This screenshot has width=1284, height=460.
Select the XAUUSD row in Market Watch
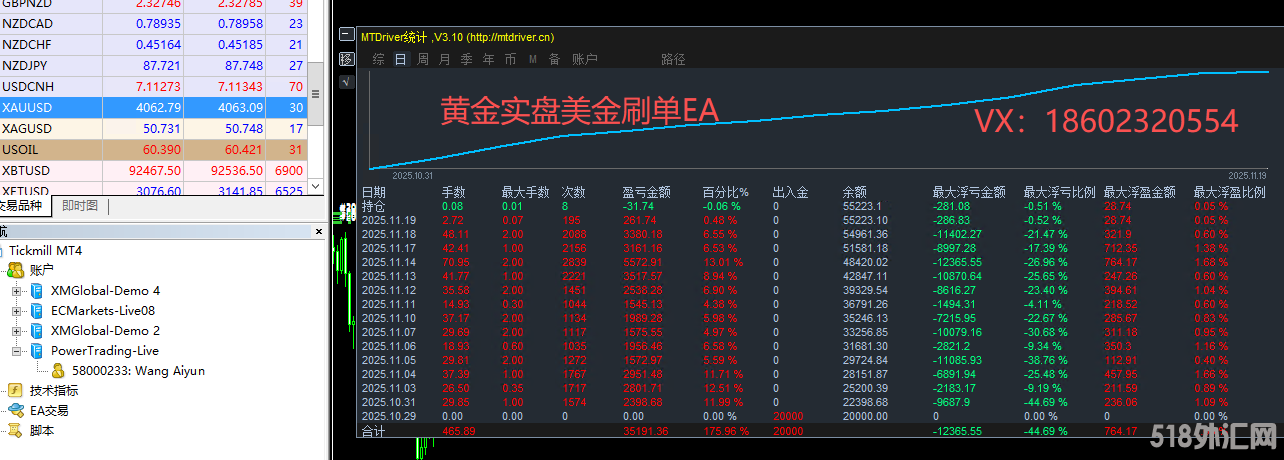[x=154, y=107]
